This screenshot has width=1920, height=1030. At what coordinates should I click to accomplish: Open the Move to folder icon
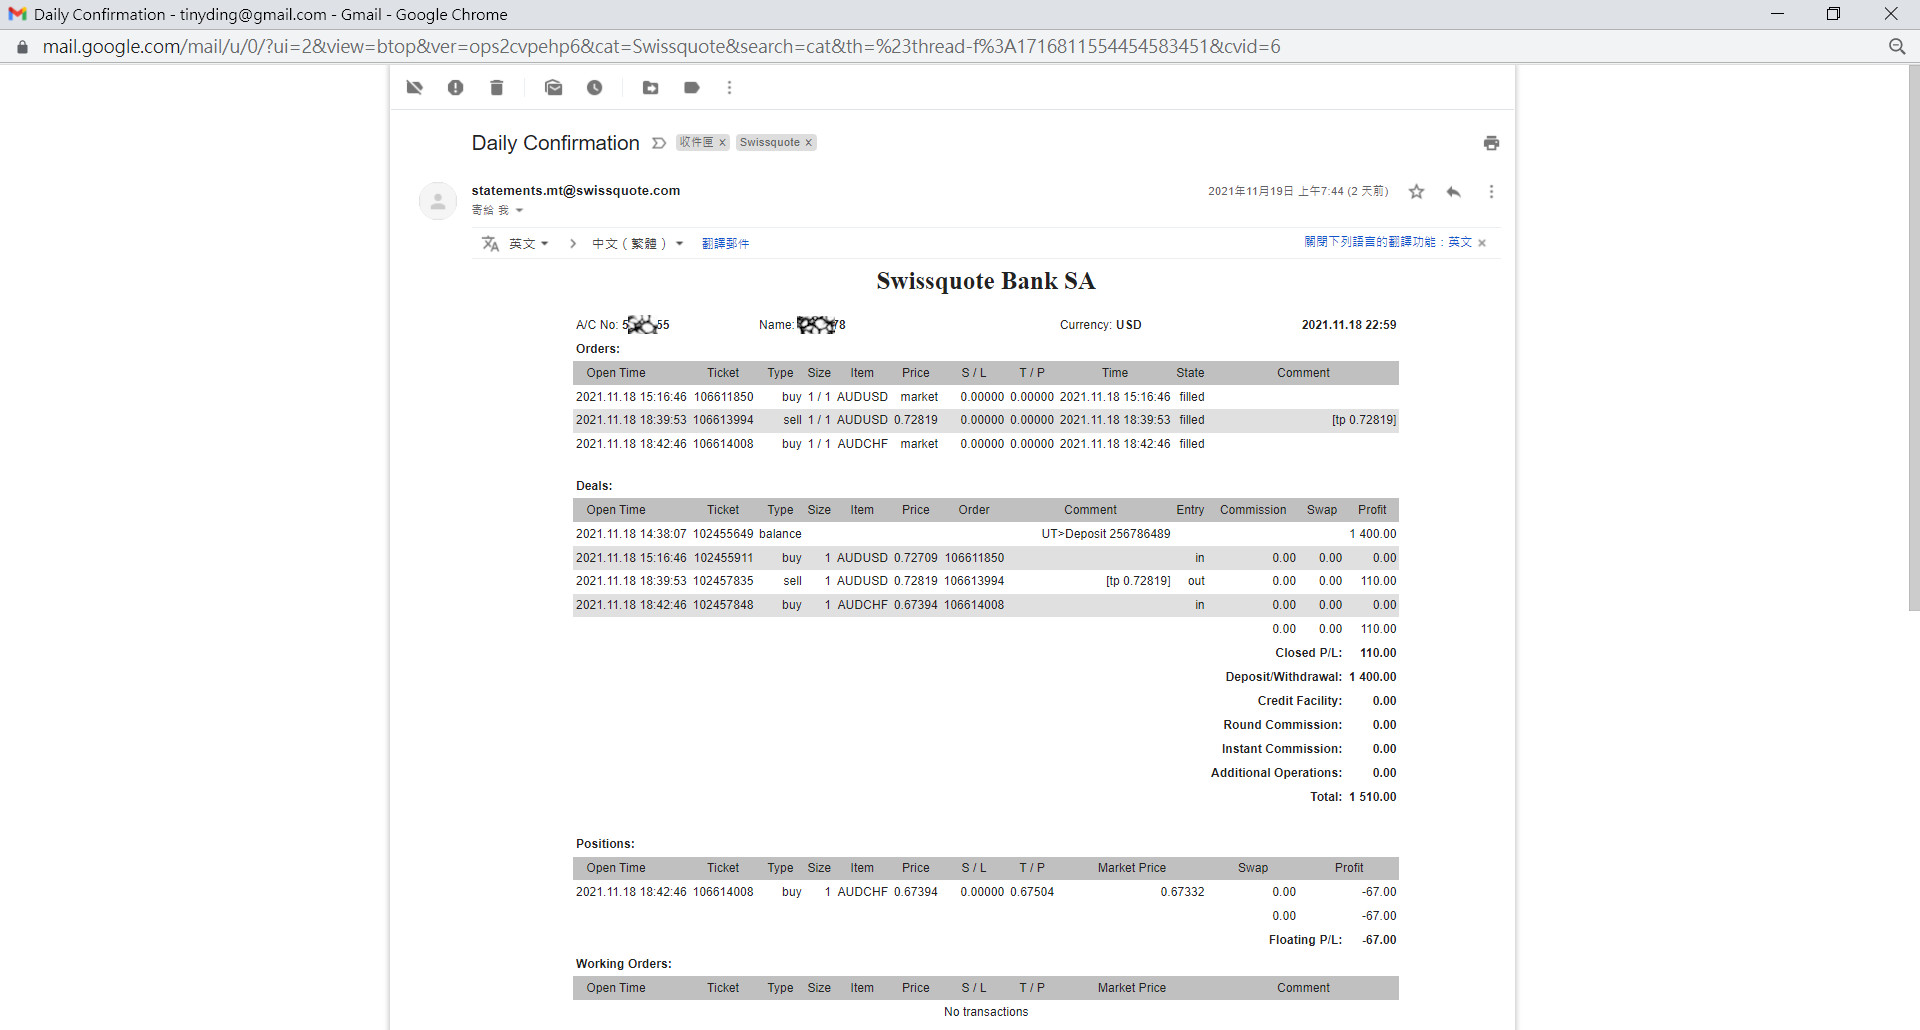point(651,88)
